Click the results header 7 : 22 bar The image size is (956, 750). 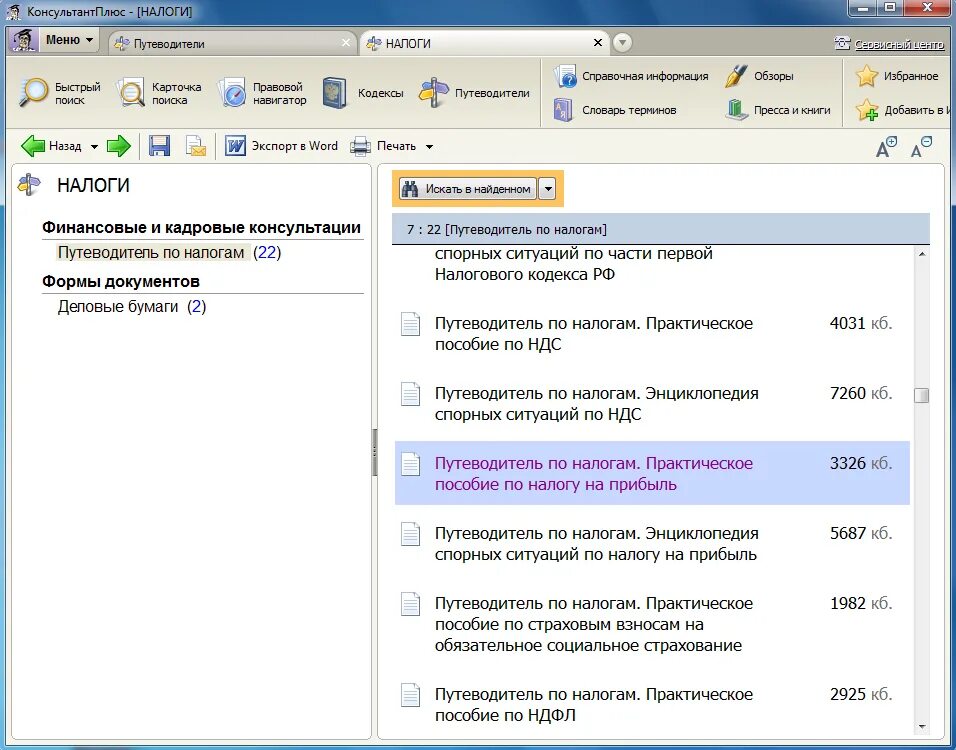tap(660, 229)
